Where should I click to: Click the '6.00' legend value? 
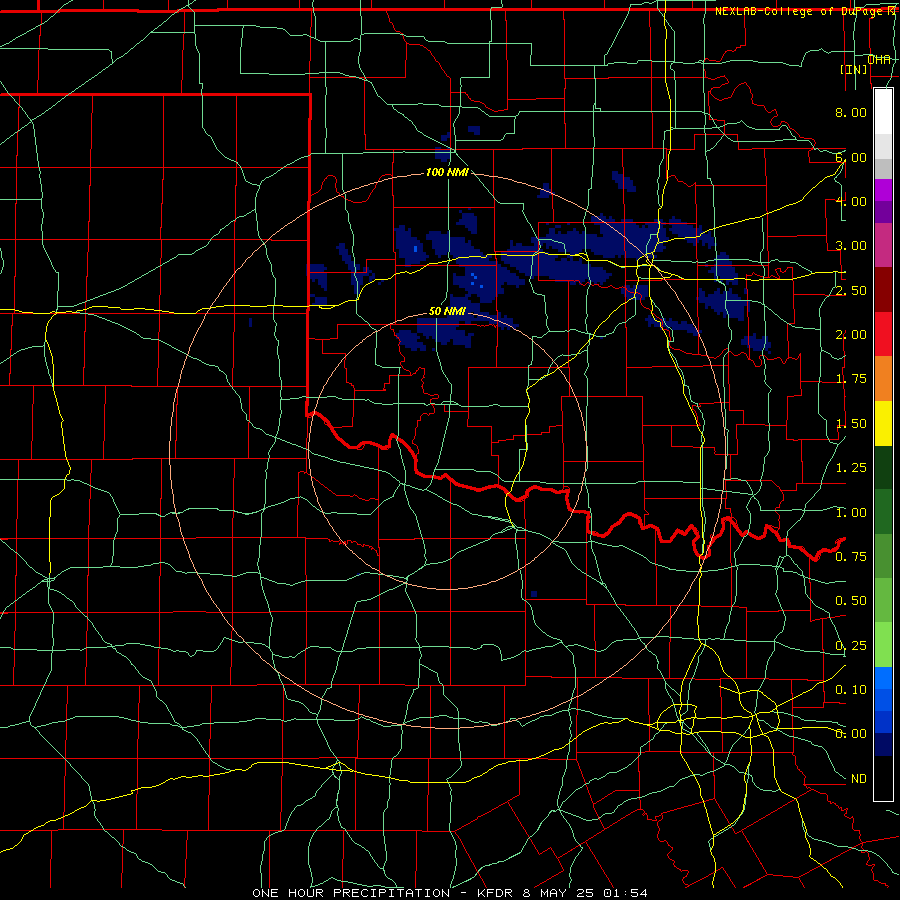coord(851,157)
